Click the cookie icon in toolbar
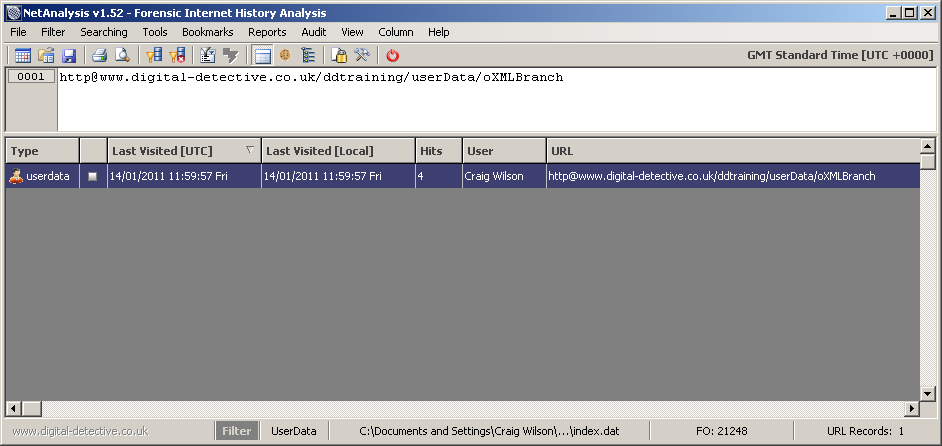This screenshot has width=942, height=446. [x=285, y=56]
